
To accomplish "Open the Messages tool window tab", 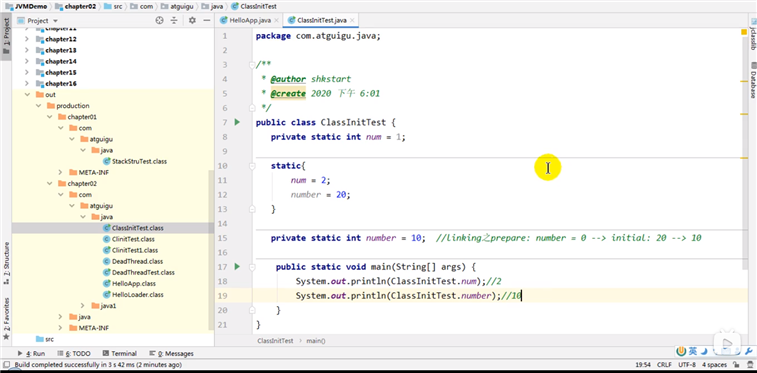I will tap(172, 354).
